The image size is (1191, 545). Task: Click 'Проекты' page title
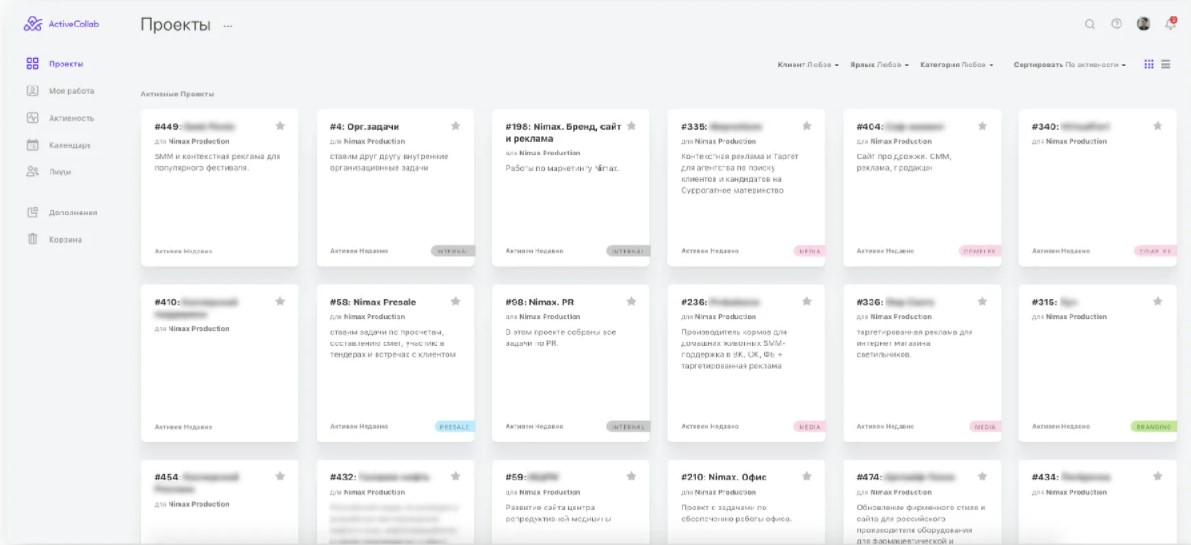(175, 25)
